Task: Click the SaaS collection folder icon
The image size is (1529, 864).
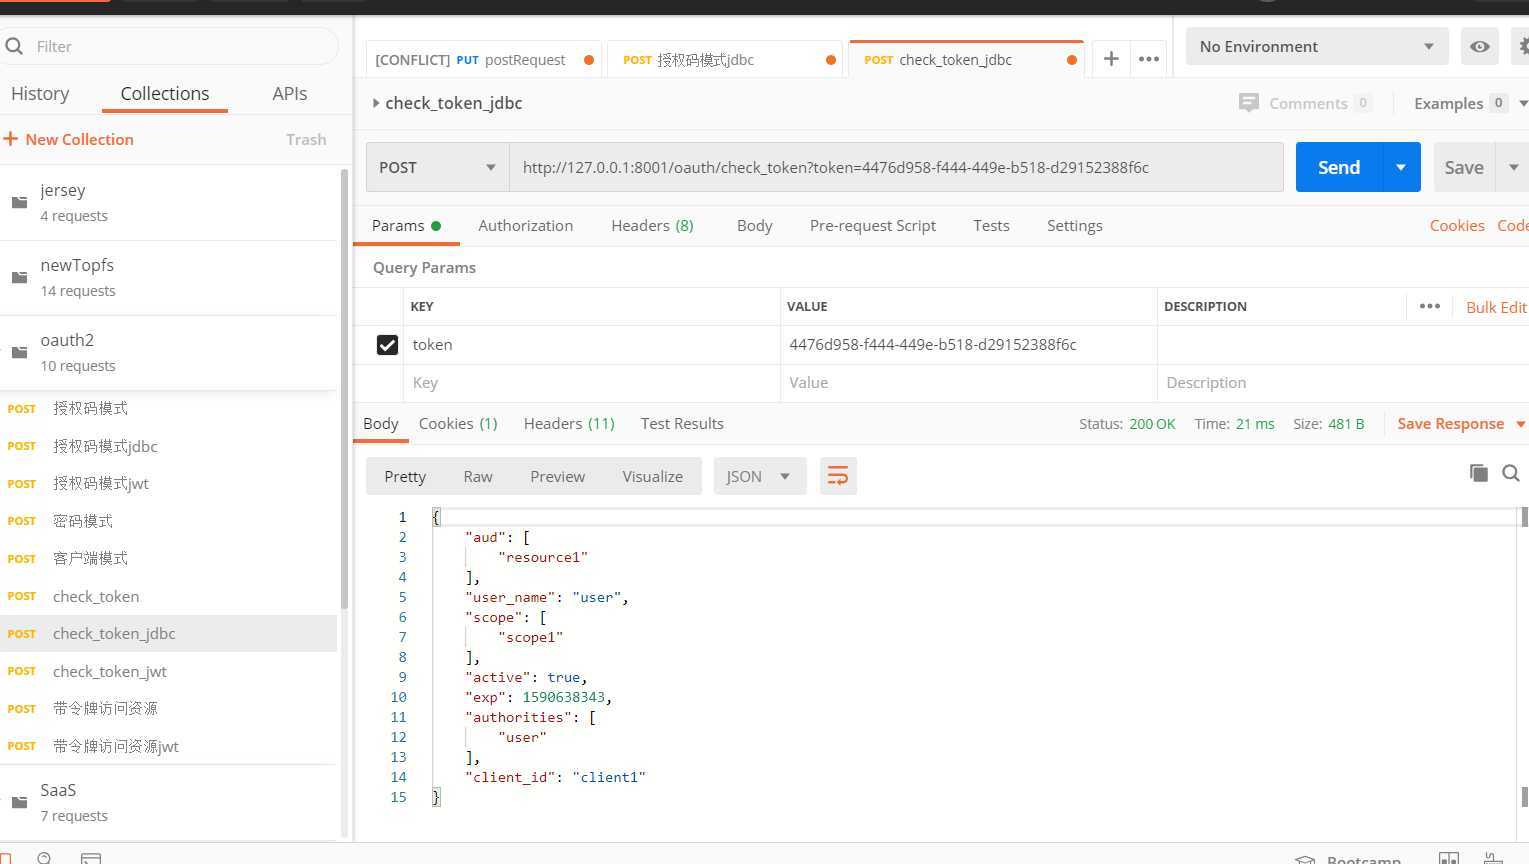Action: [x=19, y=802]
